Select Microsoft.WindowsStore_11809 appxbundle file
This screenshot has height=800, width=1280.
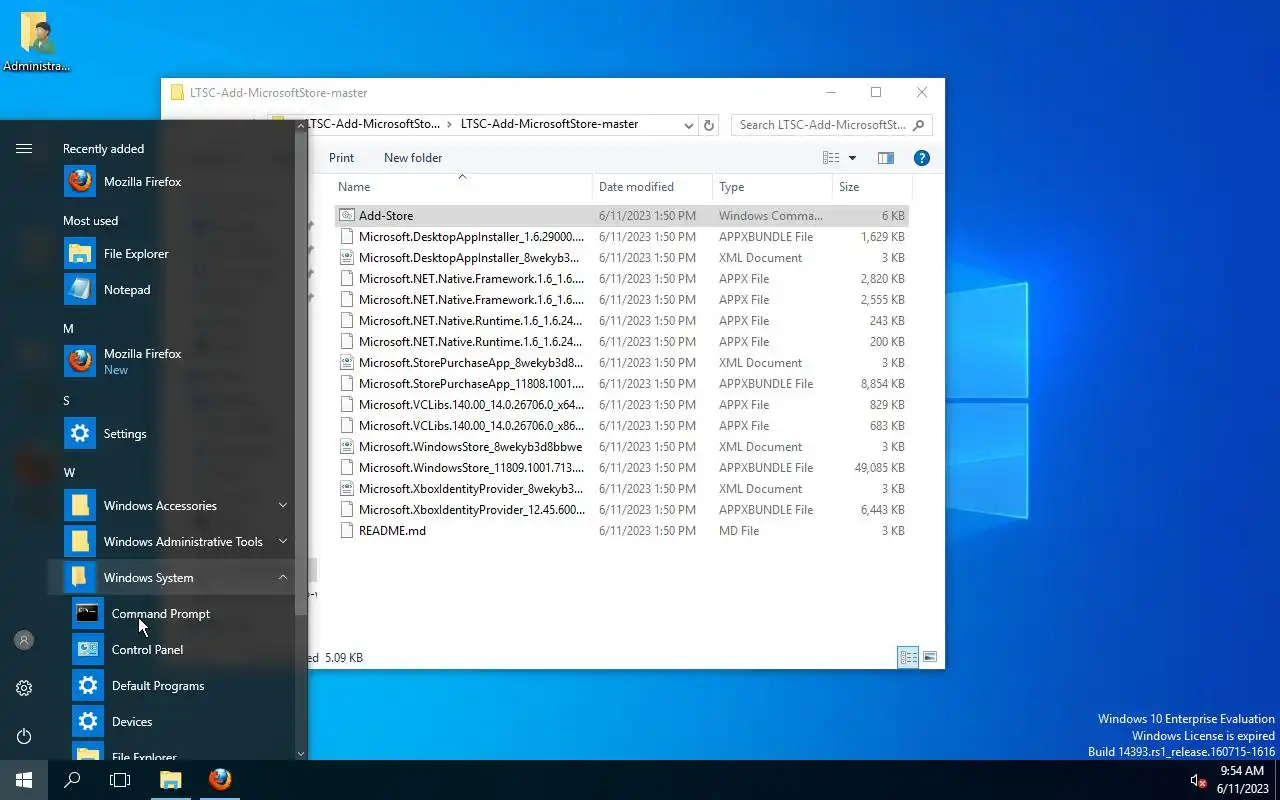tap(621, 468)
